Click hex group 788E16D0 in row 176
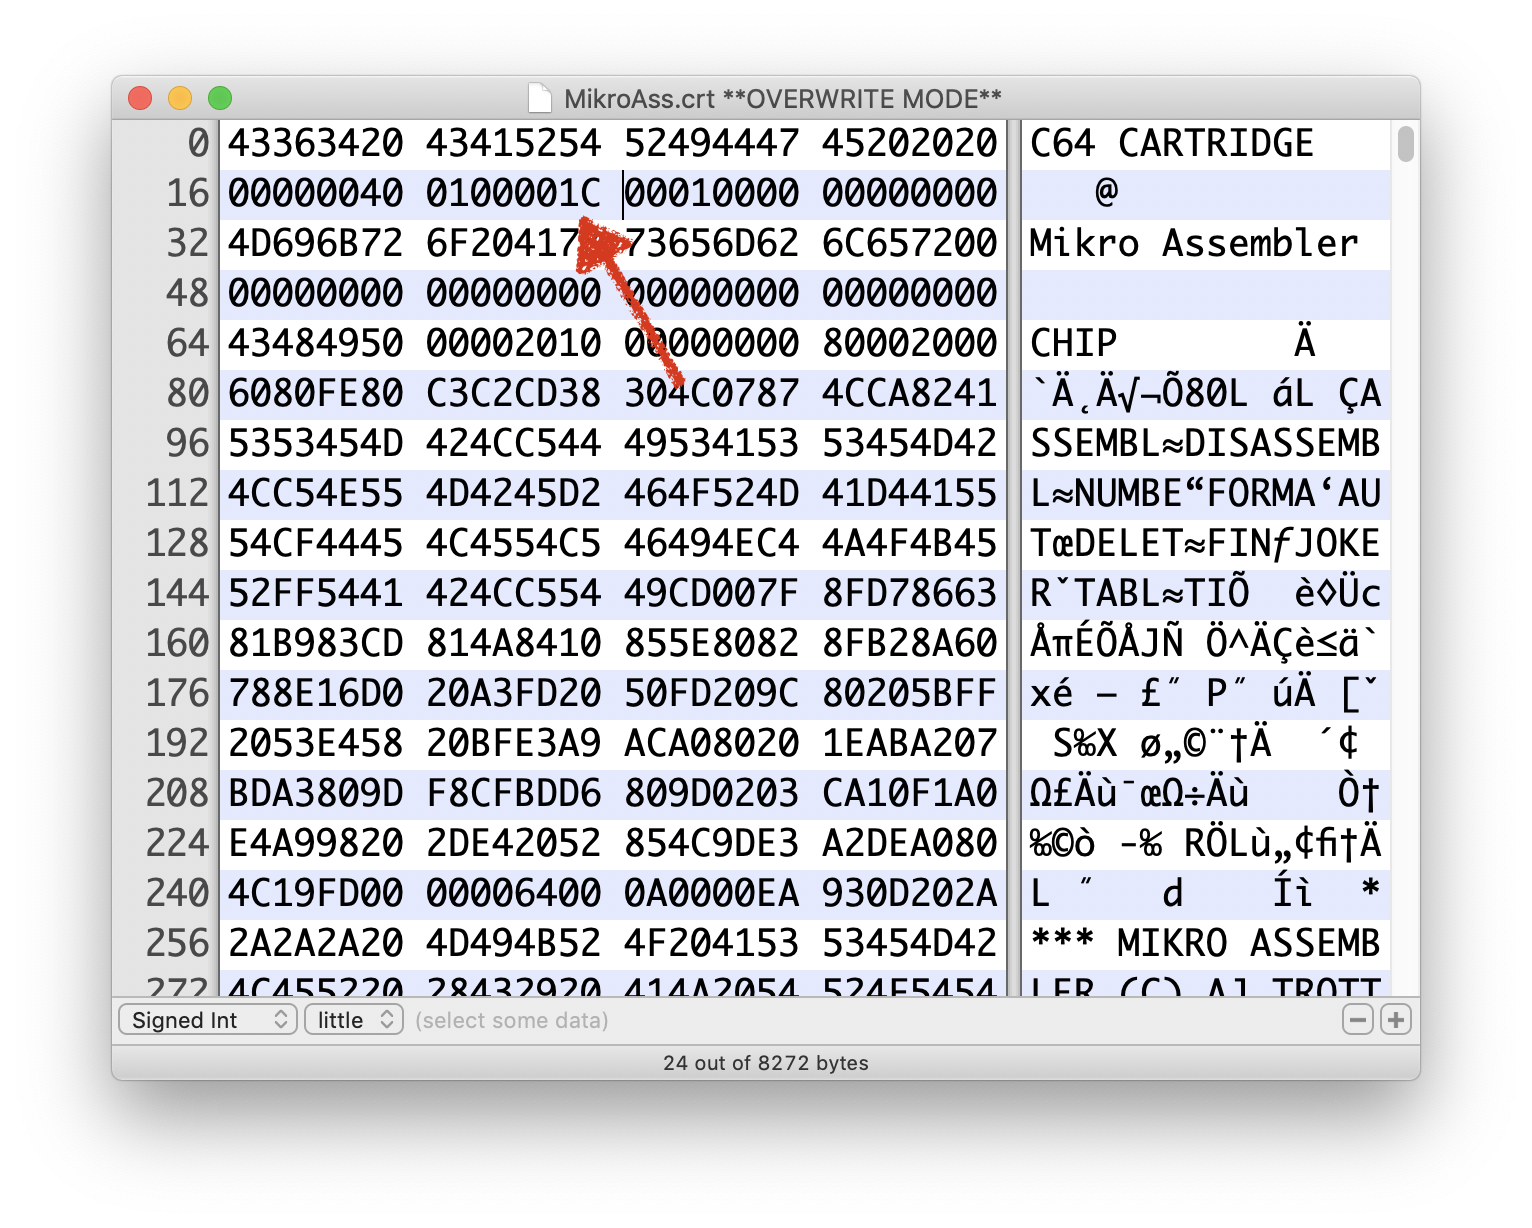 (316, 693)
